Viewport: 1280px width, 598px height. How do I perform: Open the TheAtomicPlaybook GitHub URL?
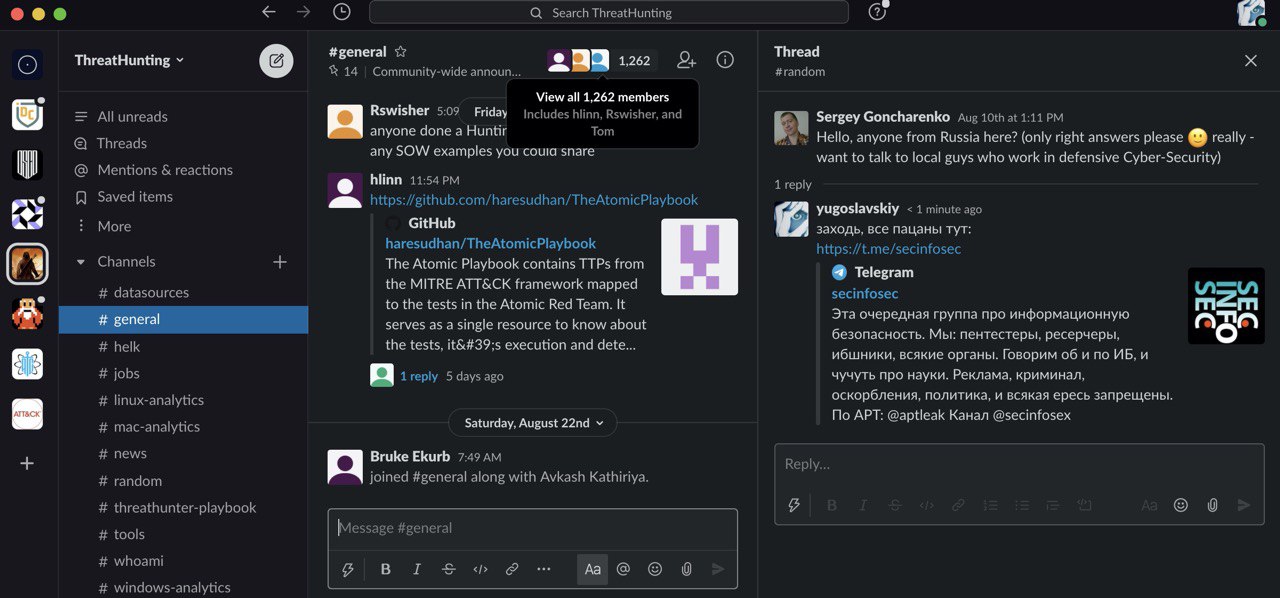coord(534,200)
